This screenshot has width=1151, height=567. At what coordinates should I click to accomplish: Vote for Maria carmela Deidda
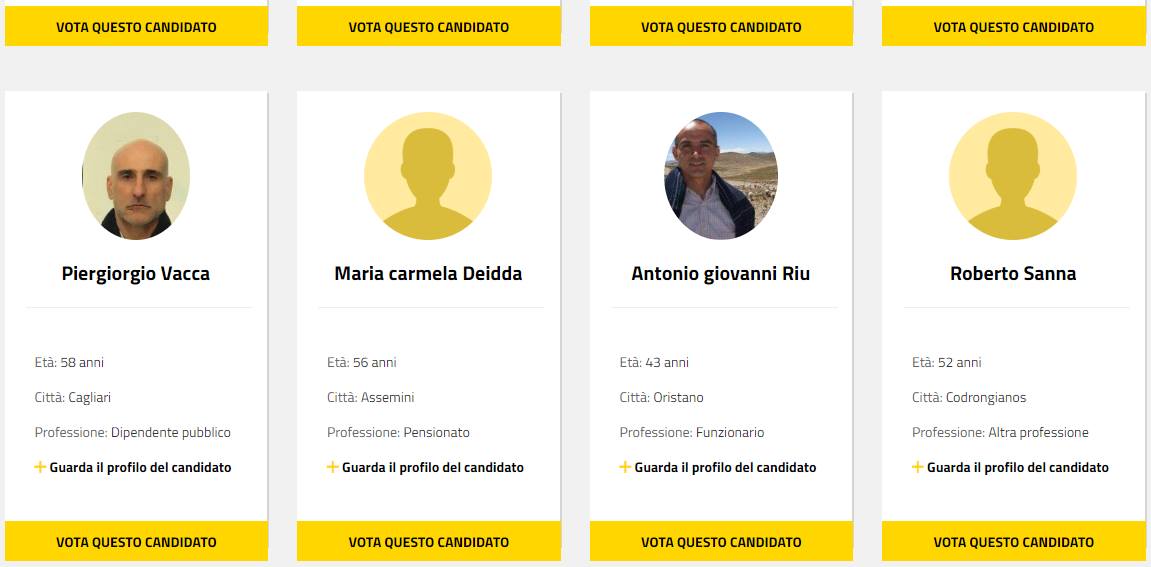(428, 542)
